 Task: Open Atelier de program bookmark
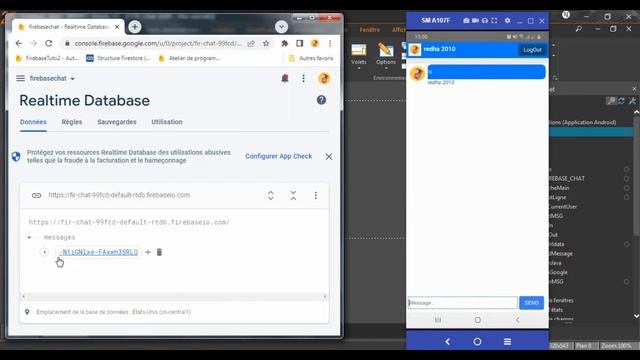pyautogui.click(x=189, y=58)
